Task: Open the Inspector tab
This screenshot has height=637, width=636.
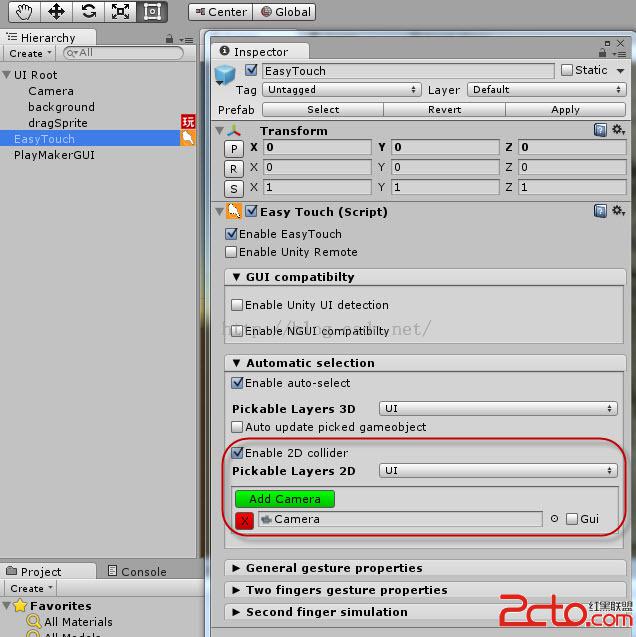Action: click(260, 52)
